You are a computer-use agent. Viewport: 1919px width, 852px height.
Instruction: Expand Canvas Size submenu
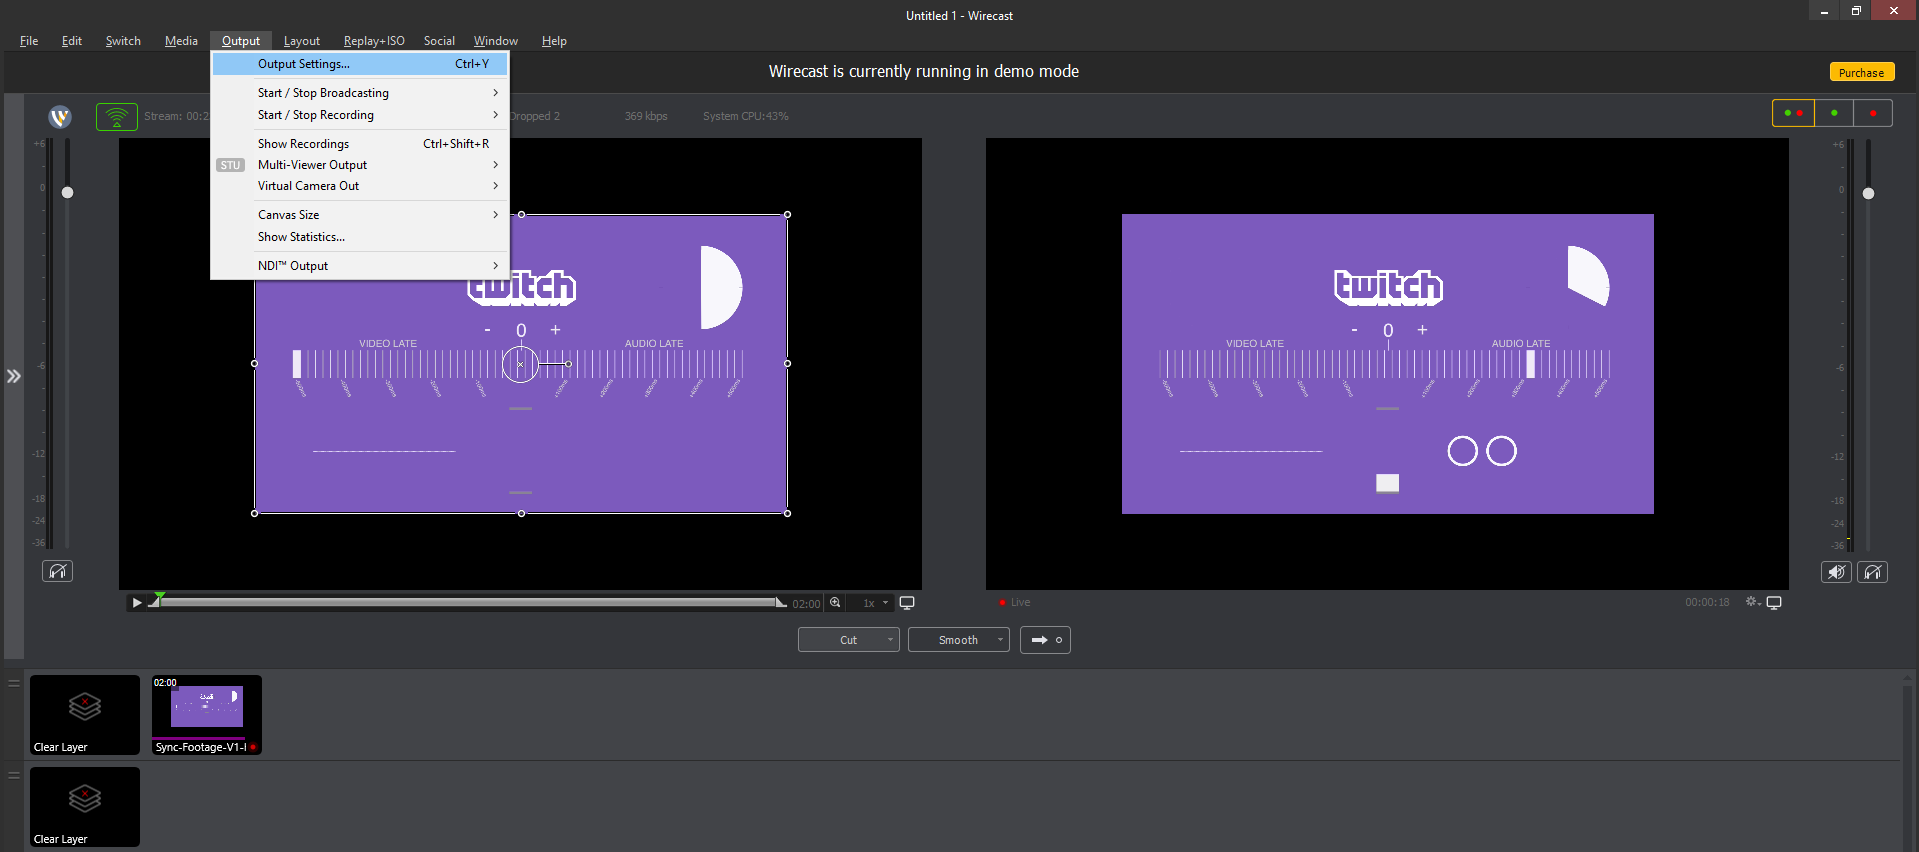pos(360,215)
